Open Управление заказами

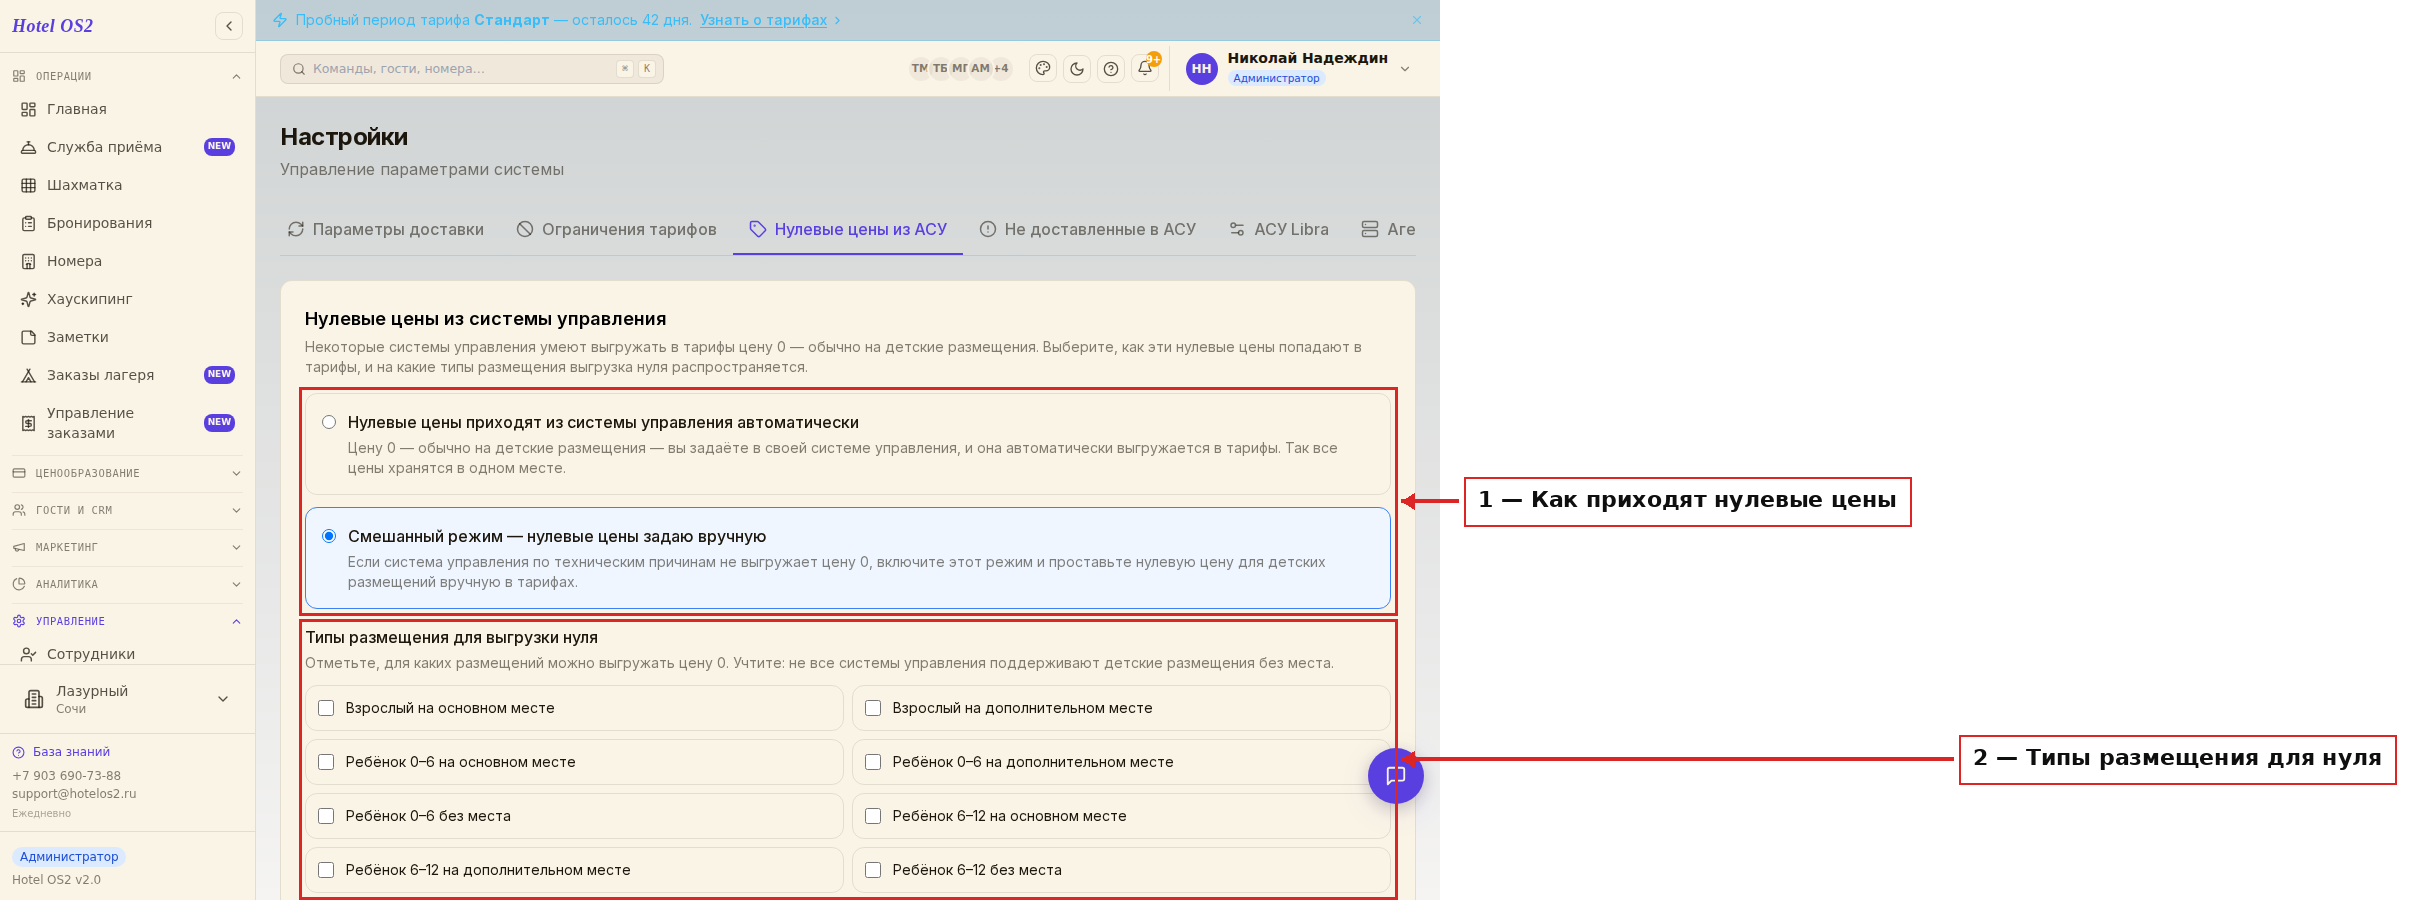tap(127, 423)
